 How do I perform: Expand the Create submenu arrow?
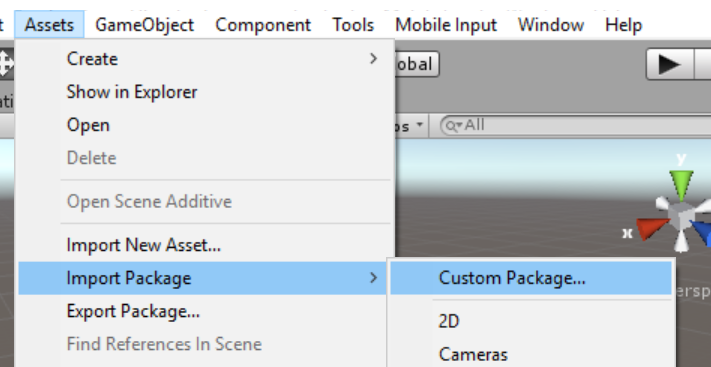pos(373,59)
